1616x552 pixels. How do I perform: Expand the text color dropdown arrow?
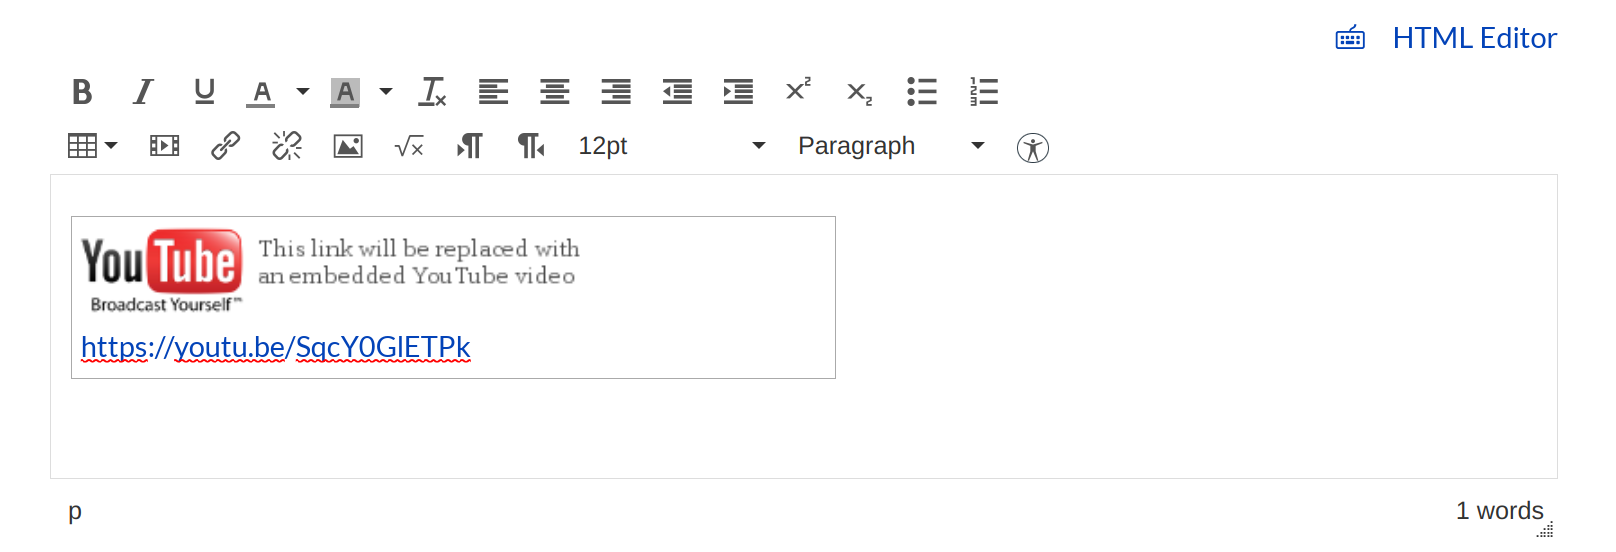coord(302,92)
